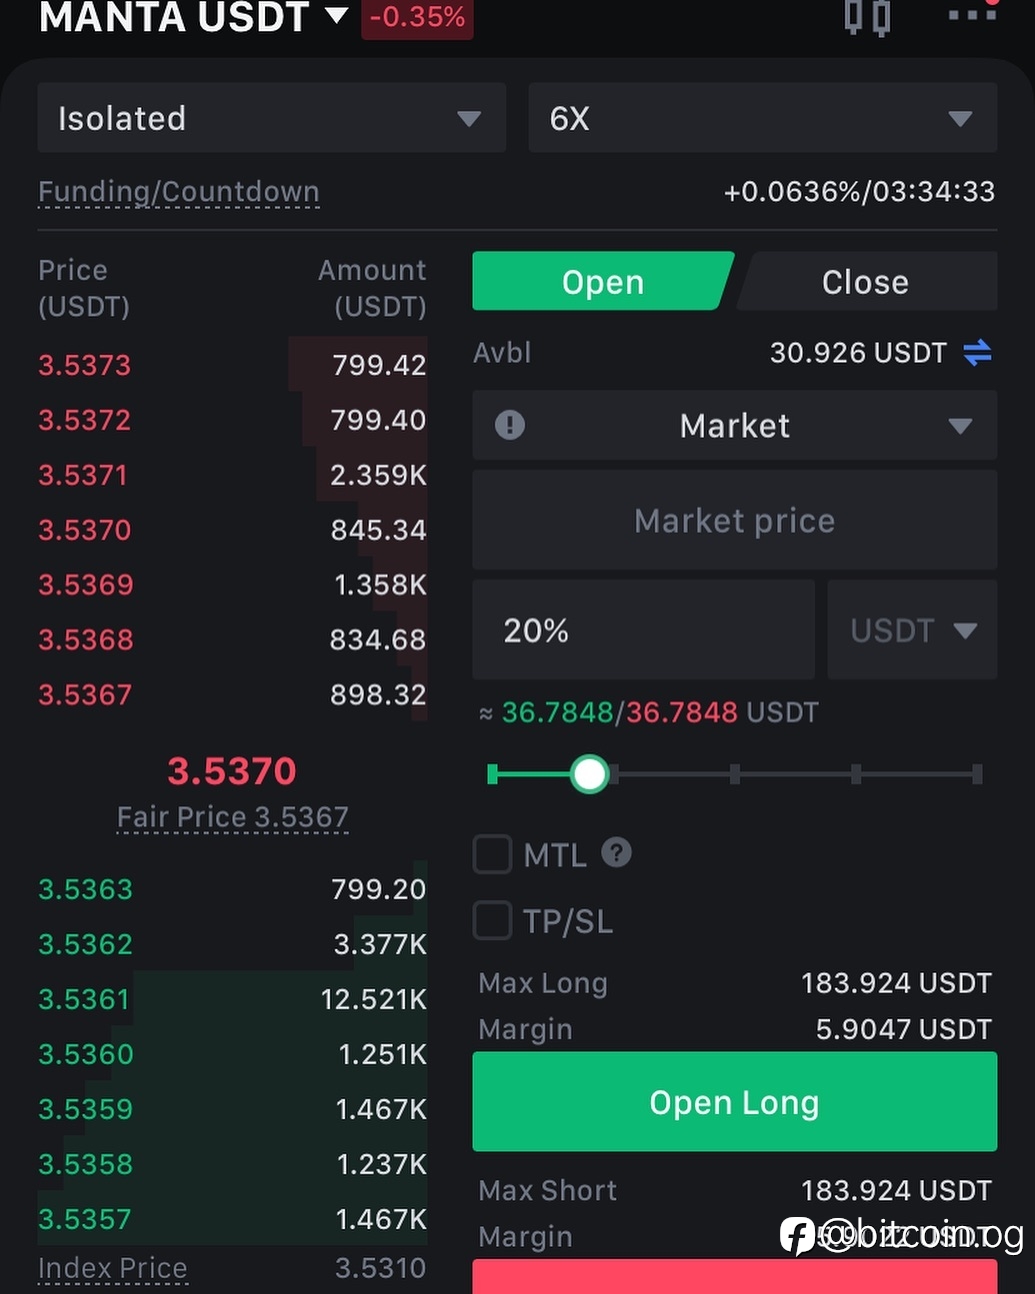Open the Funding/Countdown link
1035x1294 pixels.
[x=179, y=191]
